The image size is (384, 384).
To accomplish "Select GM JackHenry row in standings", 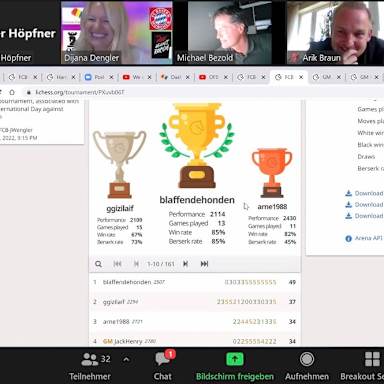I will coord(195,341).
